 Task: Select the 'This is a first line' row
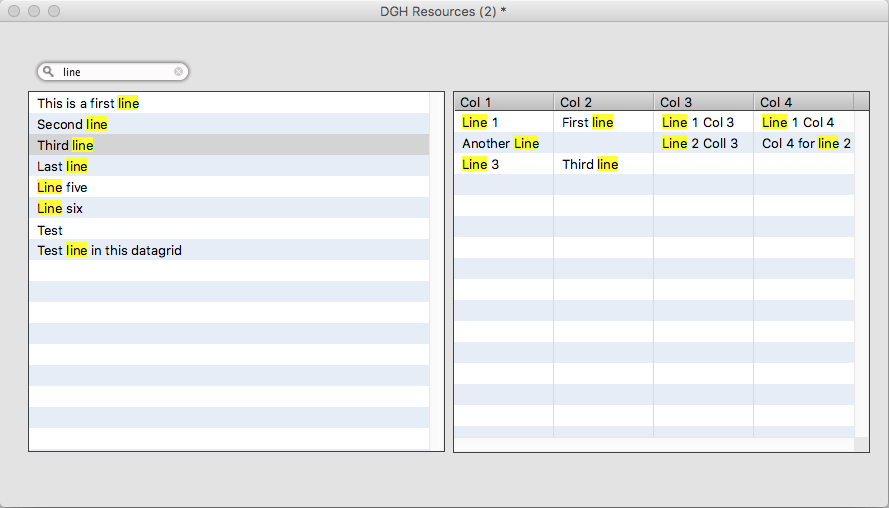(x=88, y=103)
